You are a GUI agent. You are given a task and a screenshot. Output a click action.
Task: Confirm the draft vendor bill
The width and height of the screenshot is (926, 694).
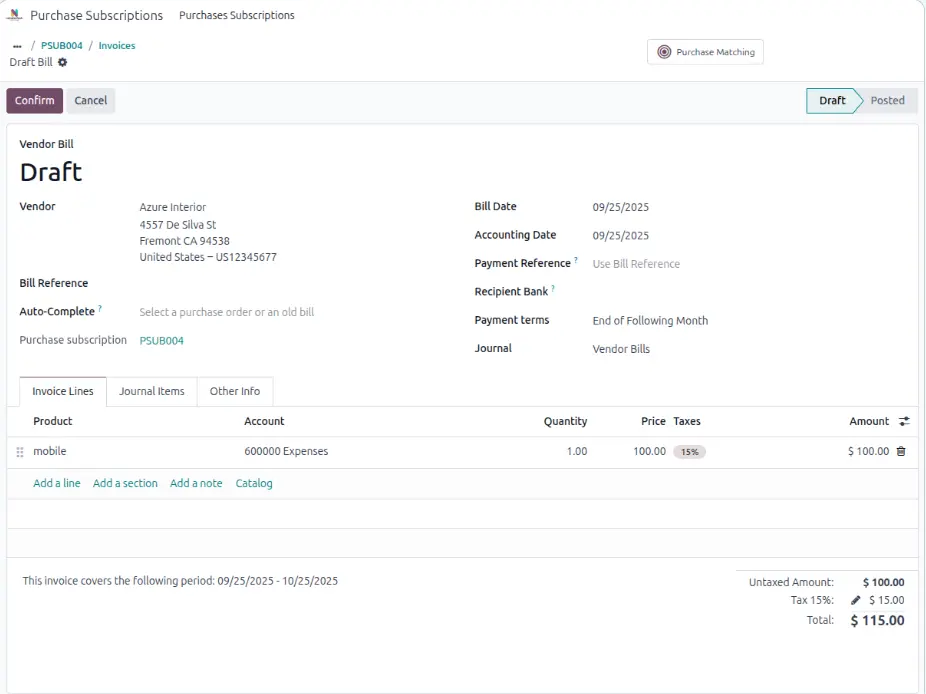(35, 100)
